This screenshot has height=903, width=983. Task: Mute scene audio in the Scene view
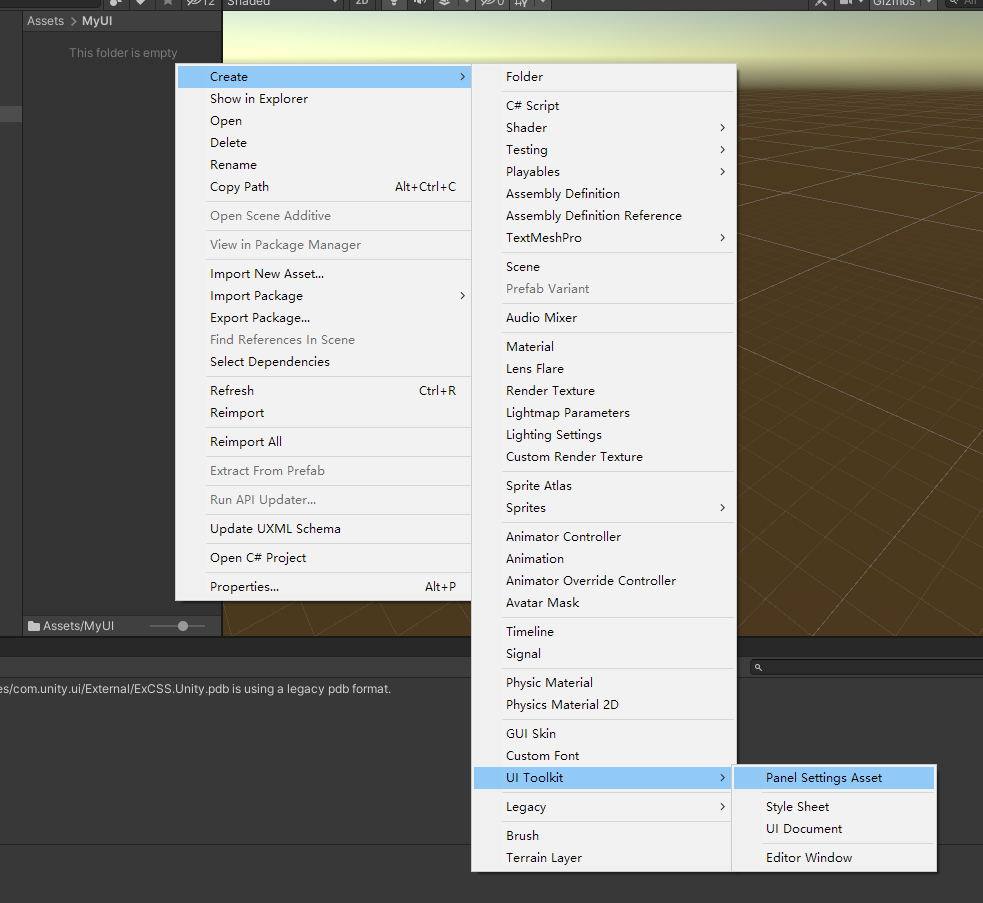pyautogui.click(x=417, y=4)
